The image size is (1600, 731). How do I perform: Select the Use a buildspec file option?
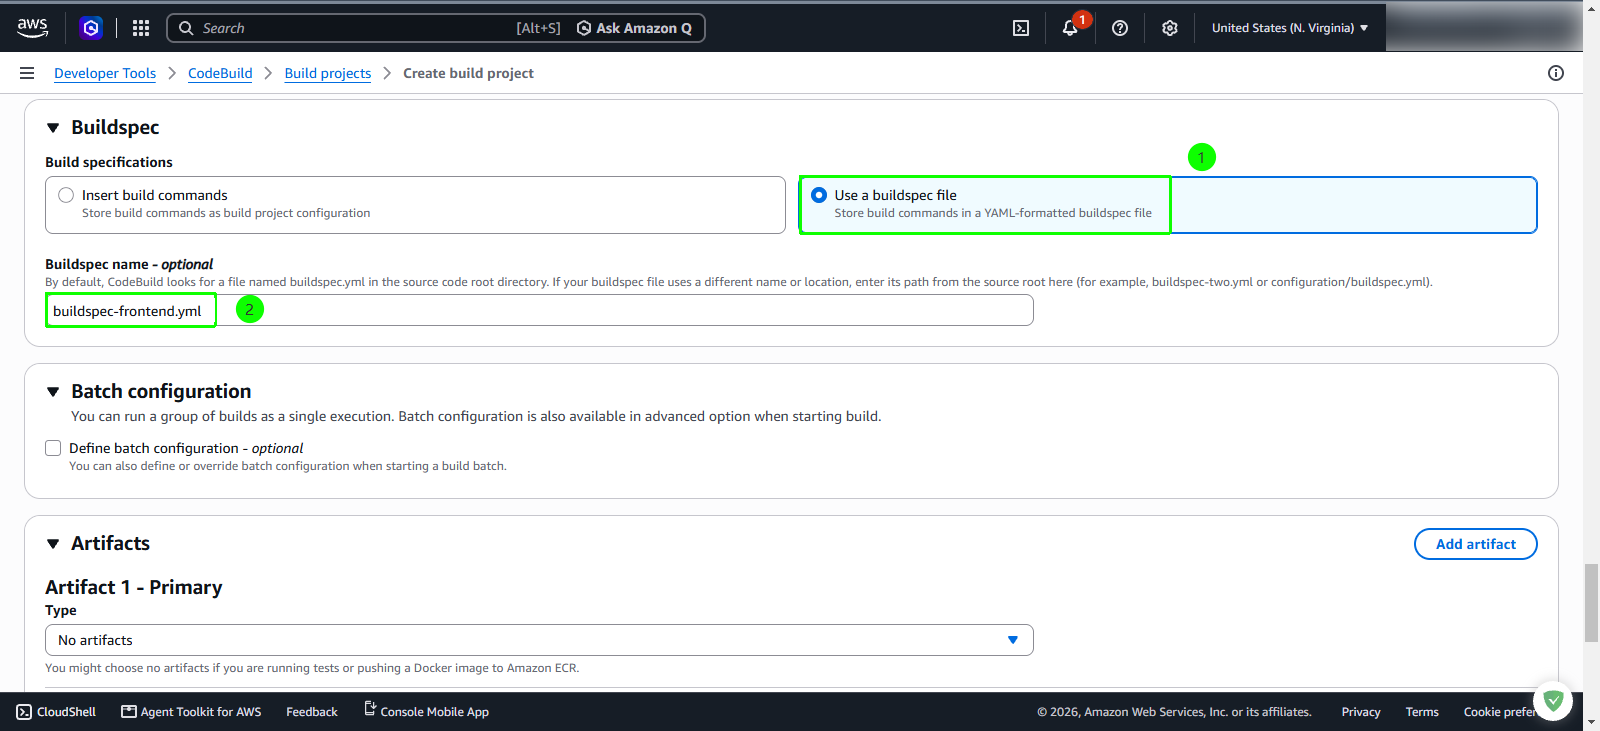click(1168, 205)
